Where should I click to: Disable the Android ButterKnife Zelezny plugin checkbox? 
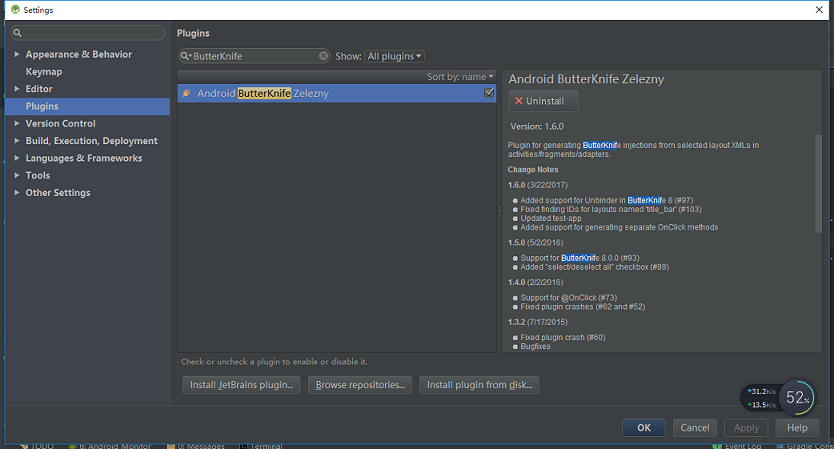point(489,93)
